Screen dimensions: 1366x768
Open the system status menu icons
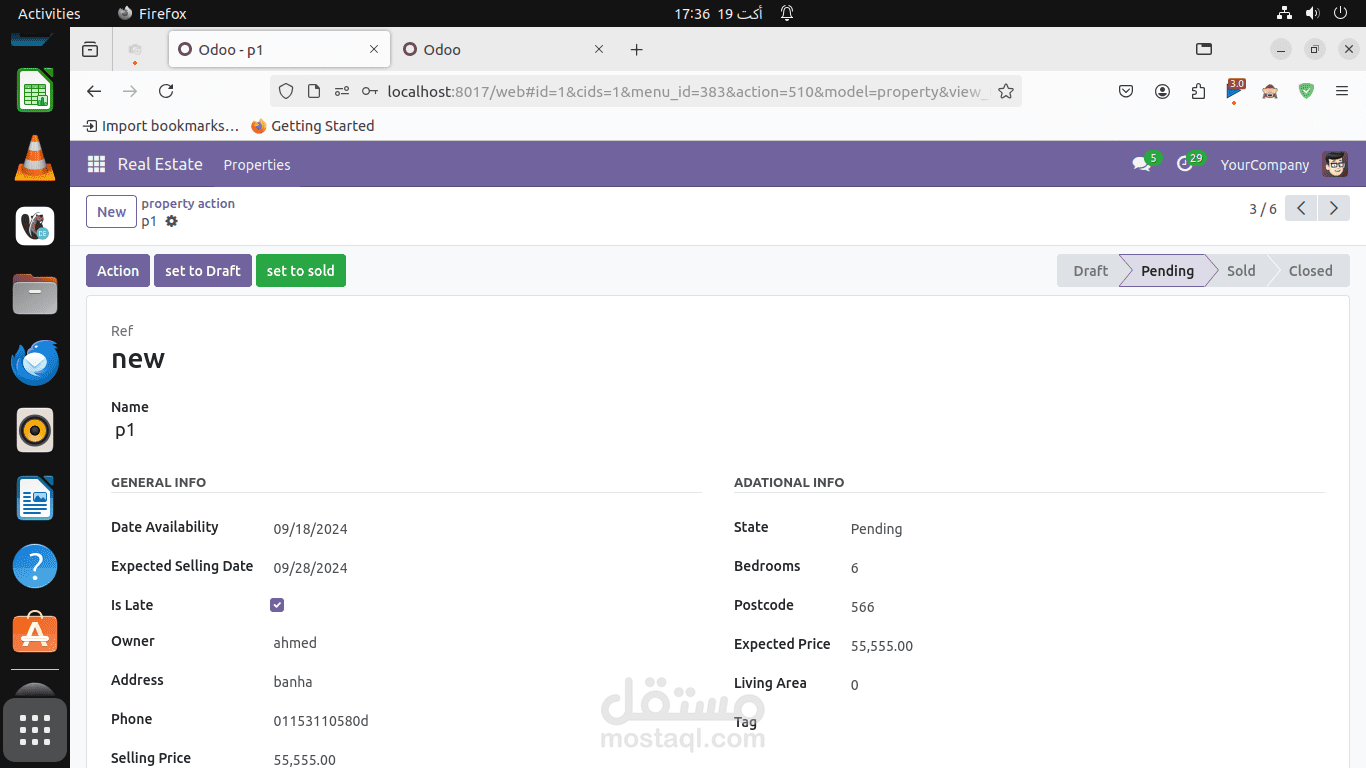click(1312, 13)
